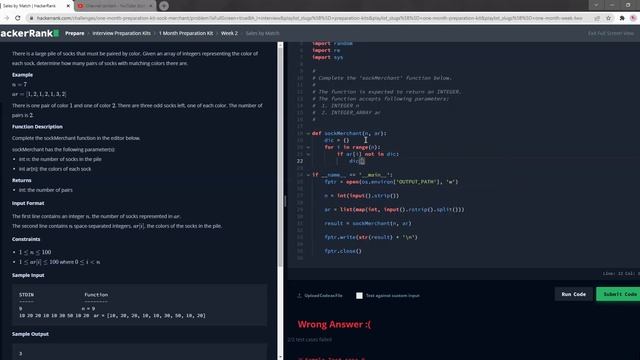640x360 pixels.
Task: Click the 'Constraints' heading
Action: [26, 239]
